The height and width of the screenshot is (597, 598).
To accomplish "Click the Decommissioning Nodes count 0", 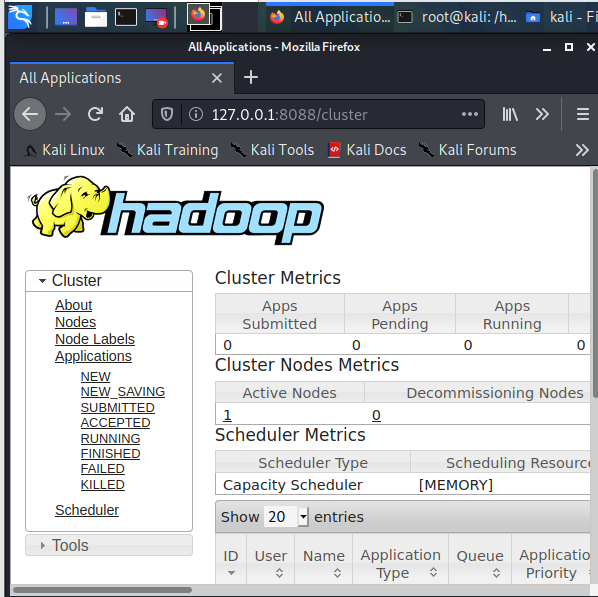I will click(x=376, y=415).
